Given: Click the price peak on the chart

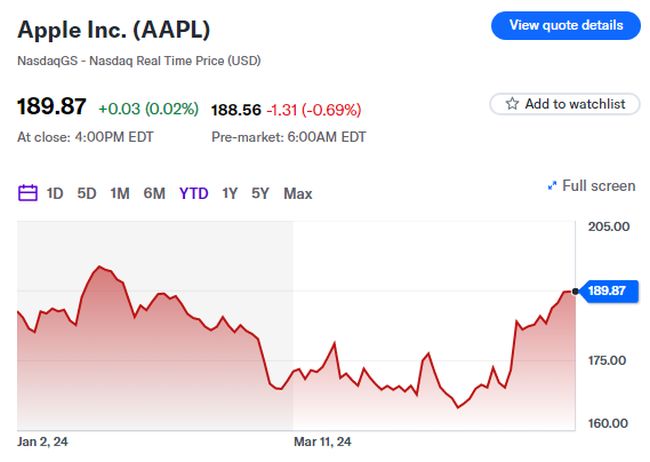Looking at the screenshot, I should pyautogui.click(x=98, y=268).
